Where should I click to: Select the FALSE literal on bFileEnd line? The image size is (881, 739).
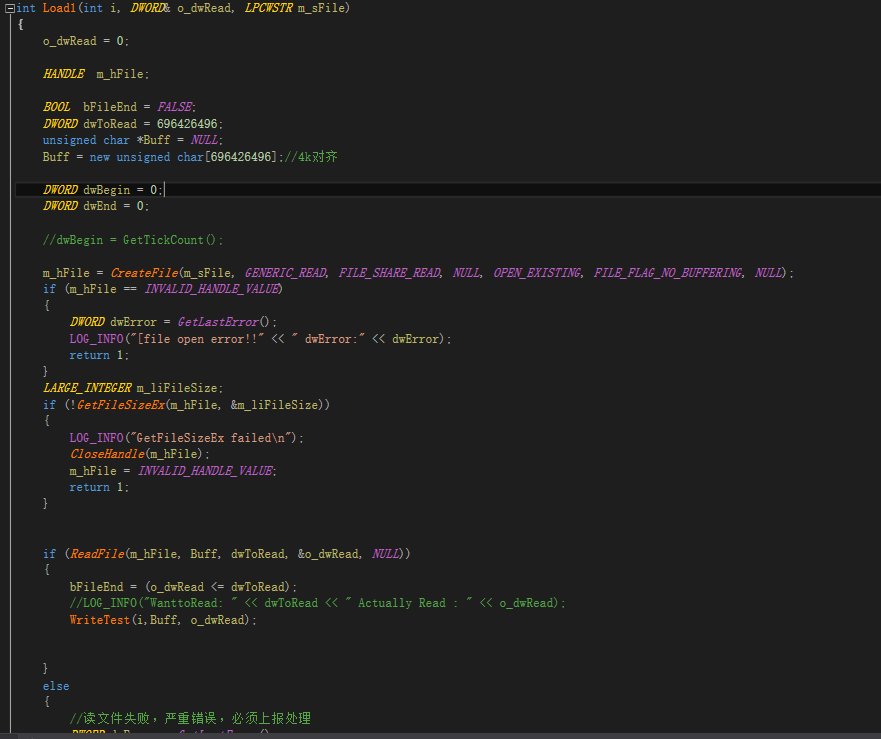point(174,106)
